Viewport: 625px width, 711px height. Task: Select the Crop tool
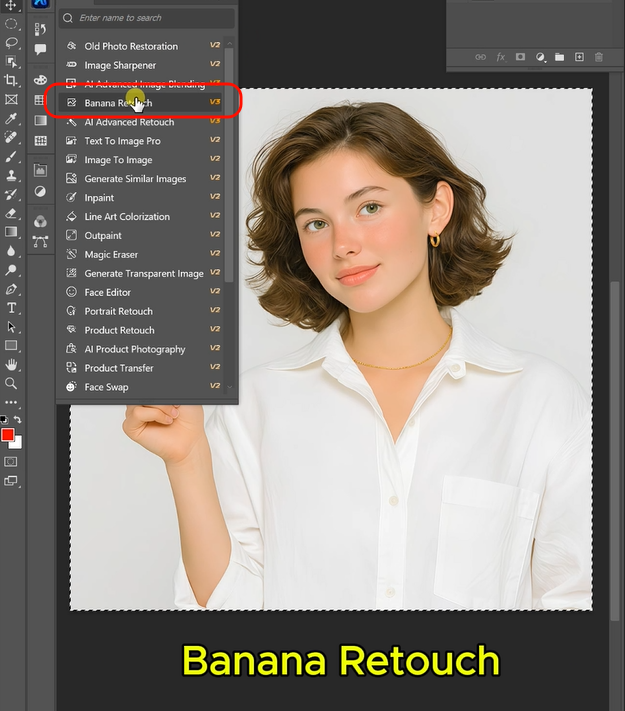coord(10,80)
